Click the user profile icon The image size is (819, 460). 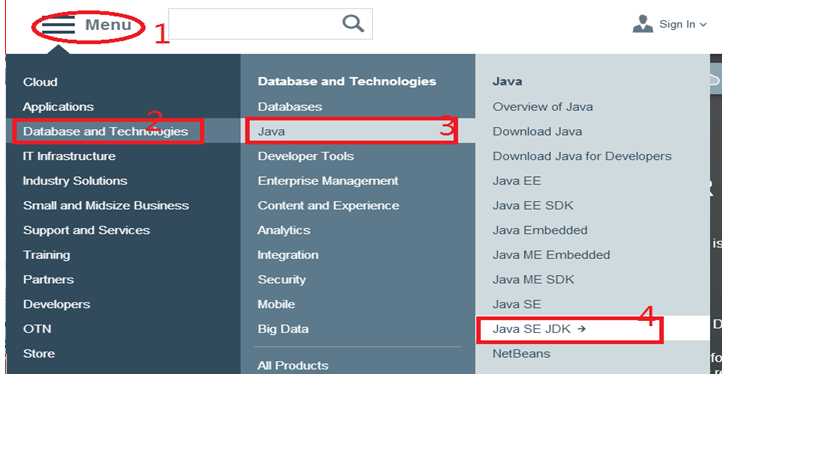(x=642, y=24)
